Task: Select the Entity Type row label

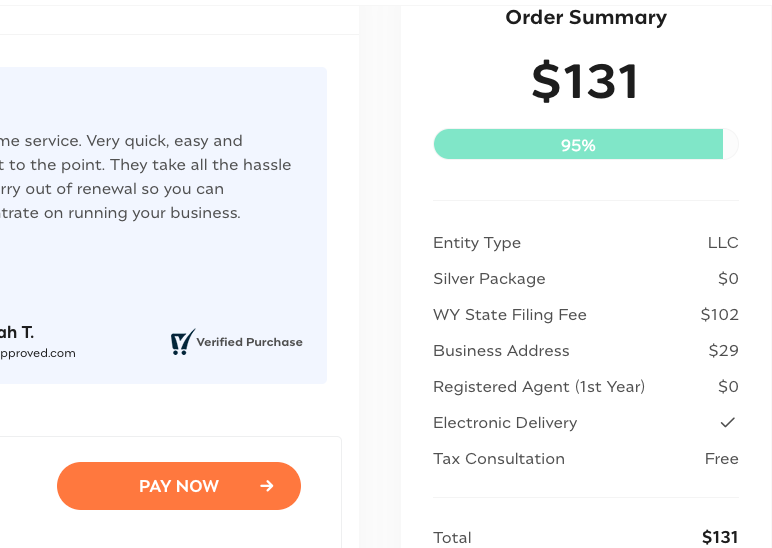Action: (477, 243)
